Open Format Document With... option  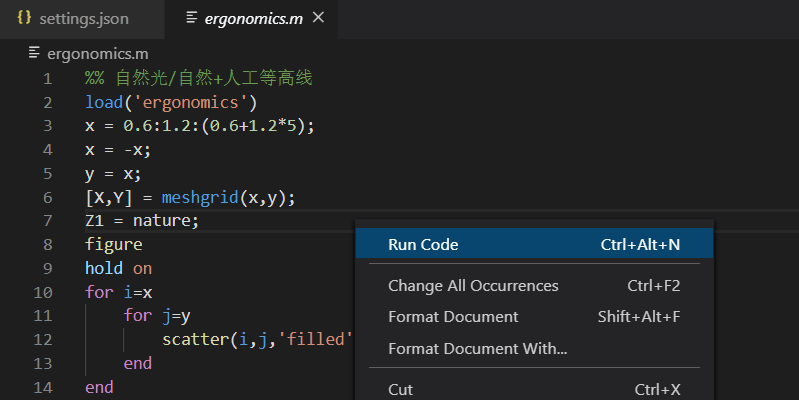pyautogui.click(x=534, y=349)
